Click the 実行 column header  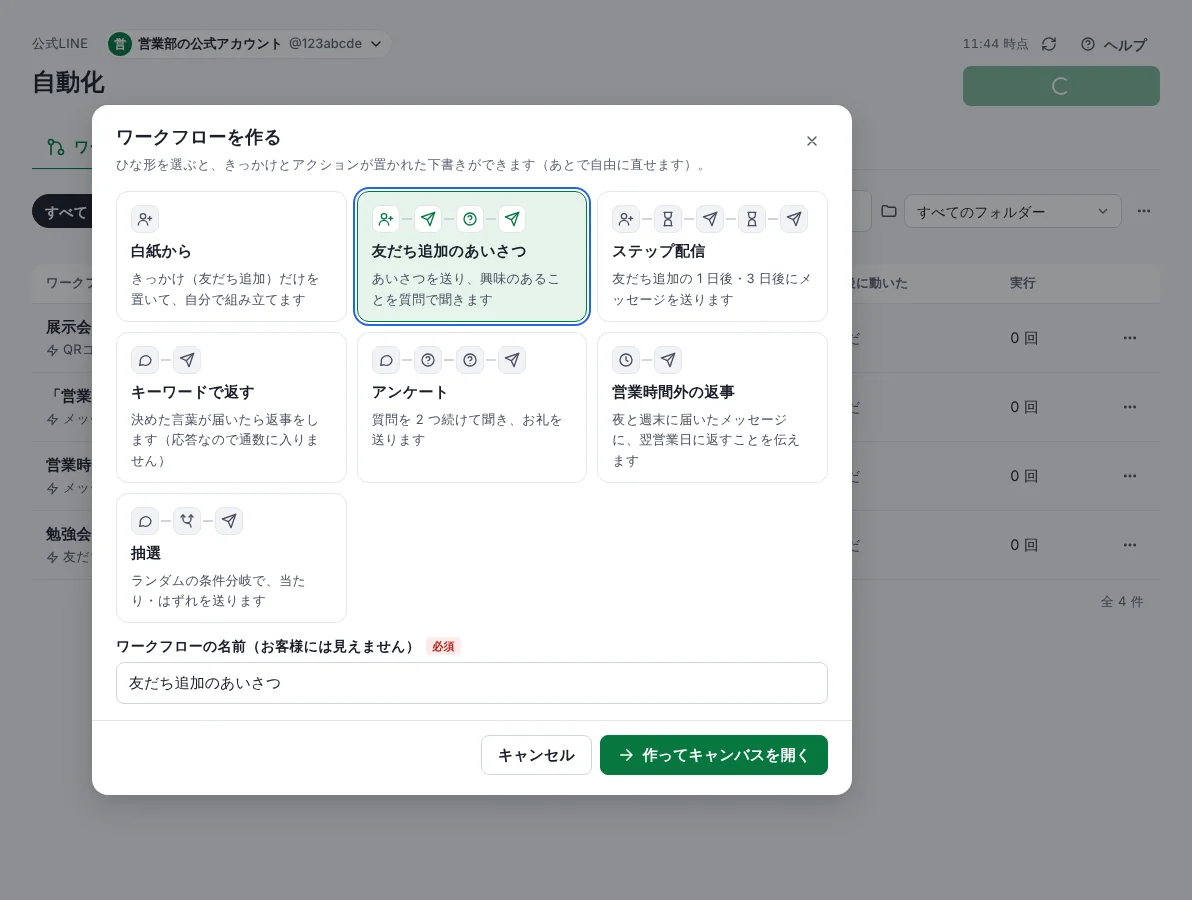[x=1022, y=283]
